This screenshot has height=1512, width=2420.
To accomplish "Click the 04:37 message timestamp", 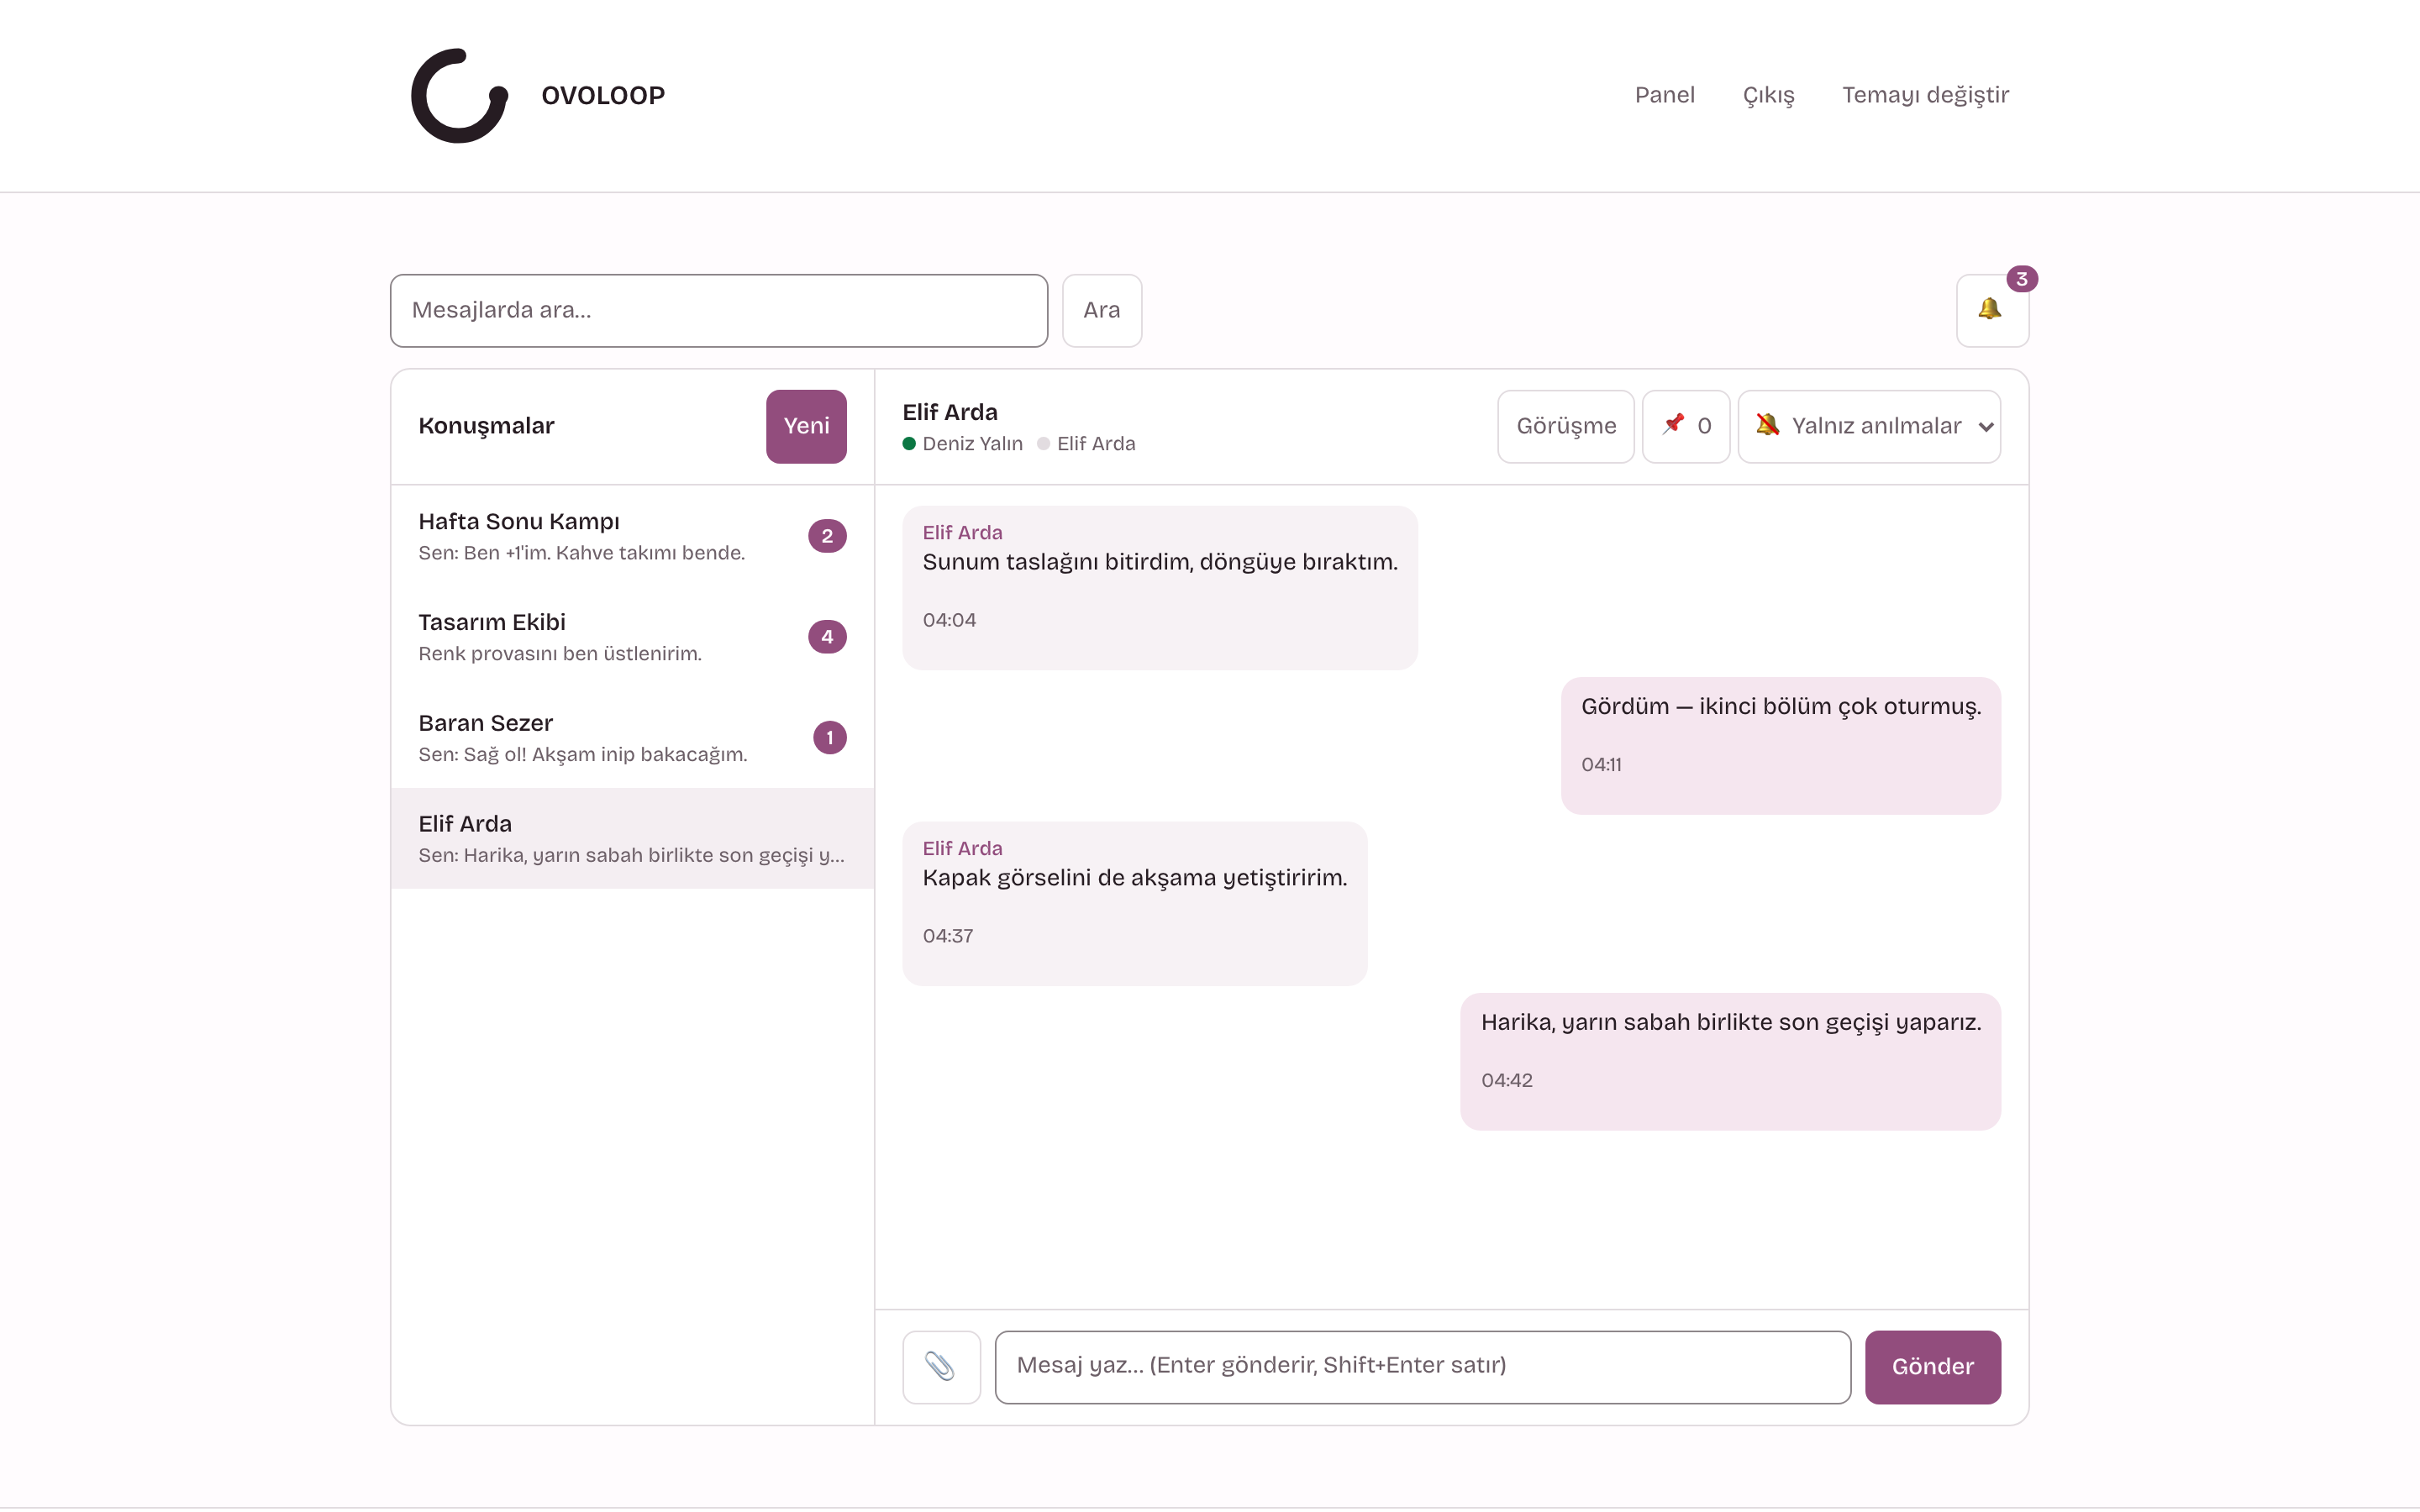I will [947, 936].
